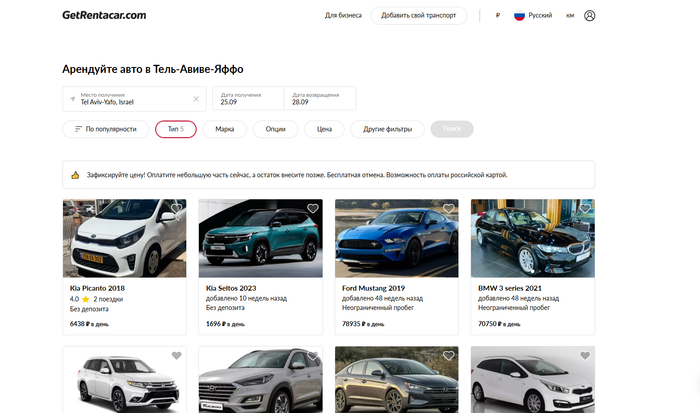The image size is (700, 413).
Task: Favorite the Kia Picanto 2018 with the heart
Action: click(x=177, y=209)
